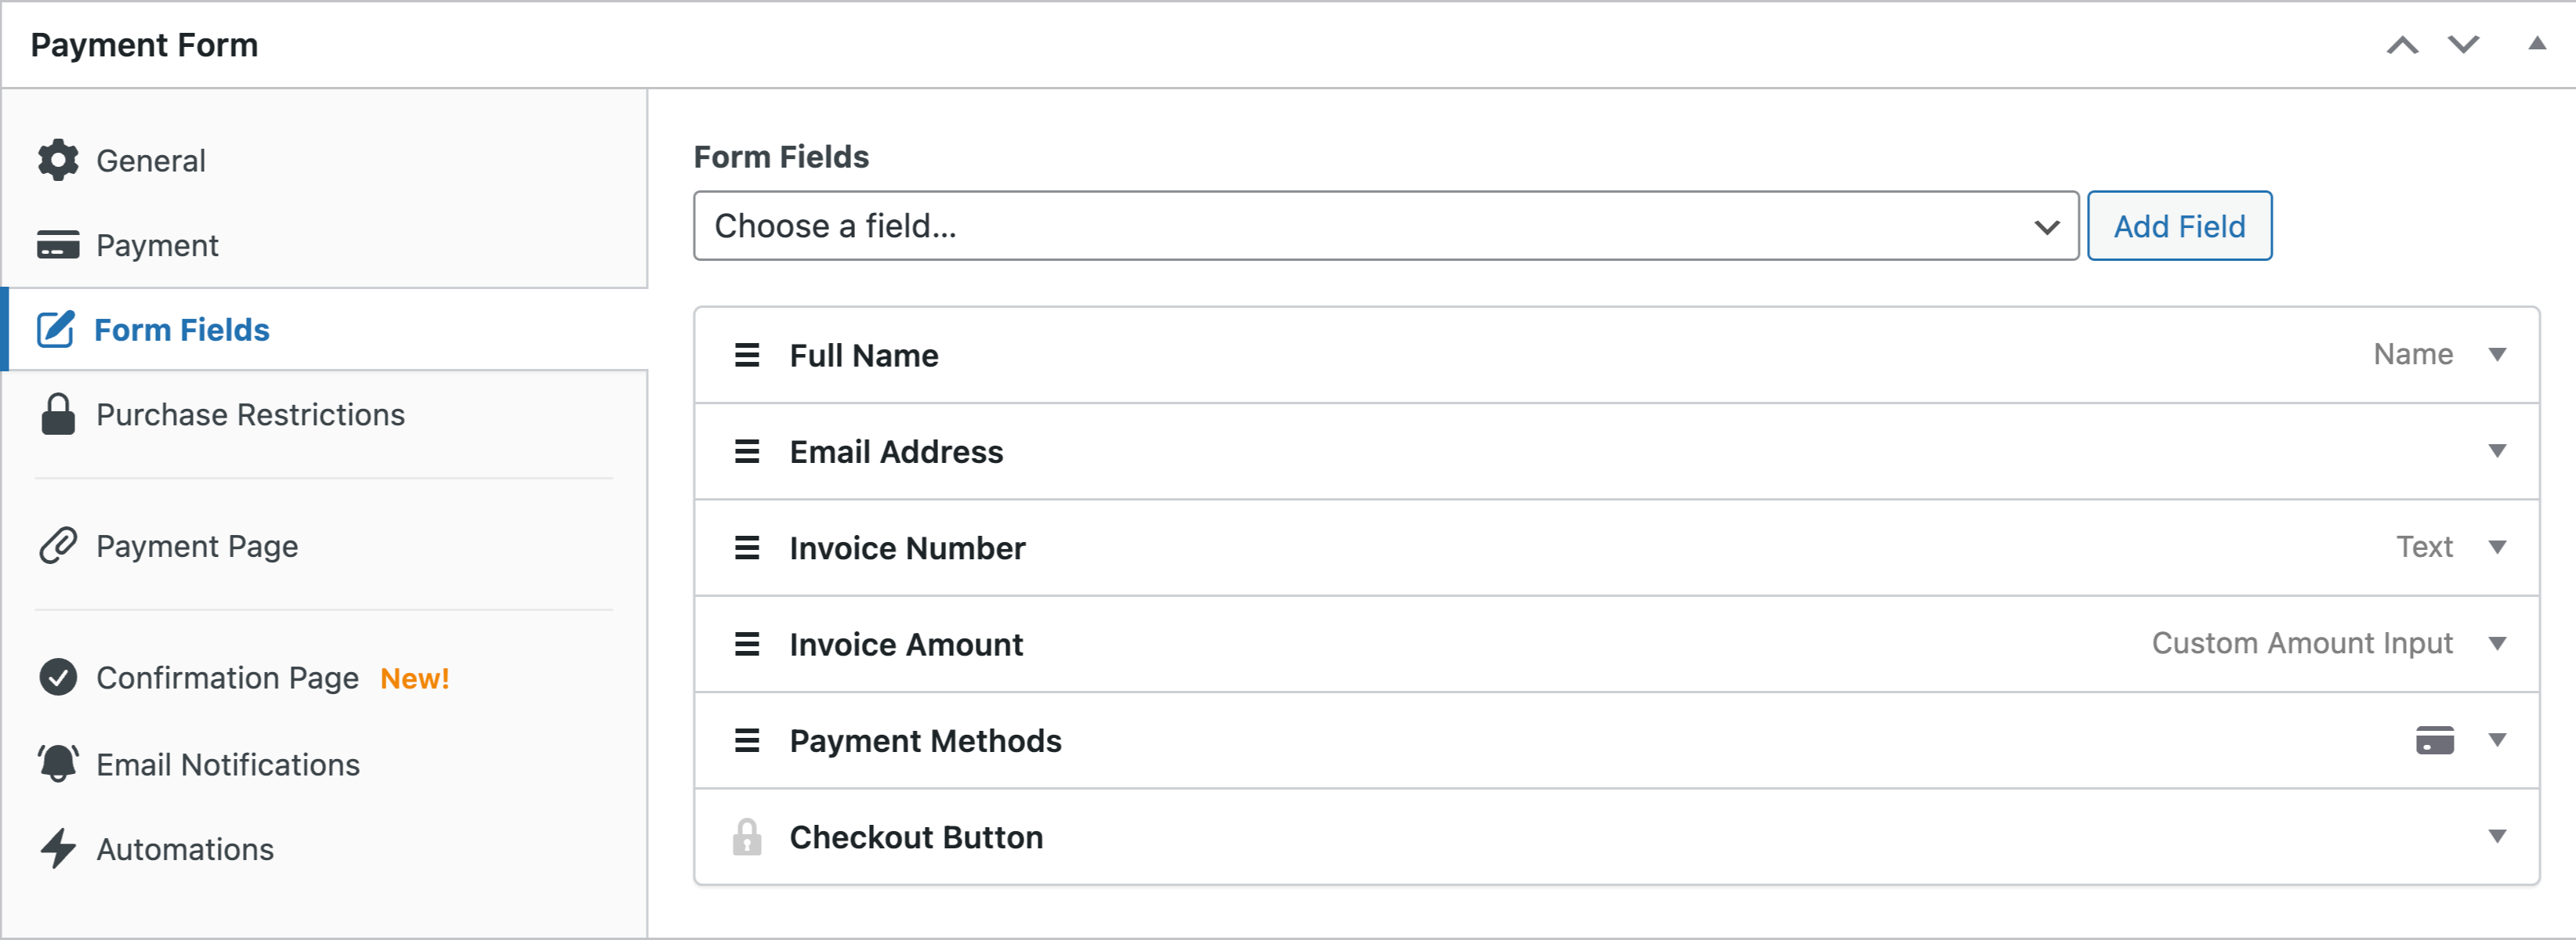Expand the Checkout Button field settings
2576x940 pixels.
[x=2497, y=836]
